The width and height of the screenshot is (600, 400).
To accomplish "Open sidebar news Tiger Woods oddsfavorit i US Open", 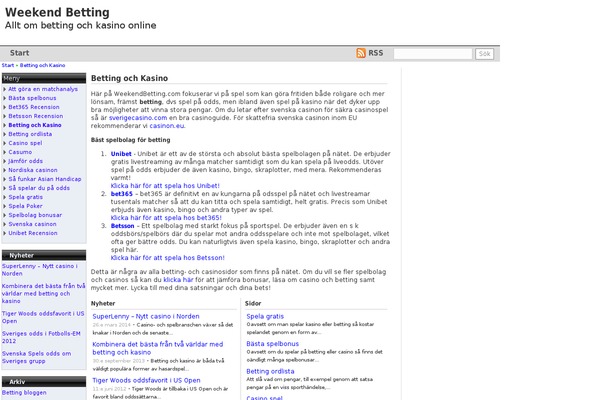I will click(43, 317).
